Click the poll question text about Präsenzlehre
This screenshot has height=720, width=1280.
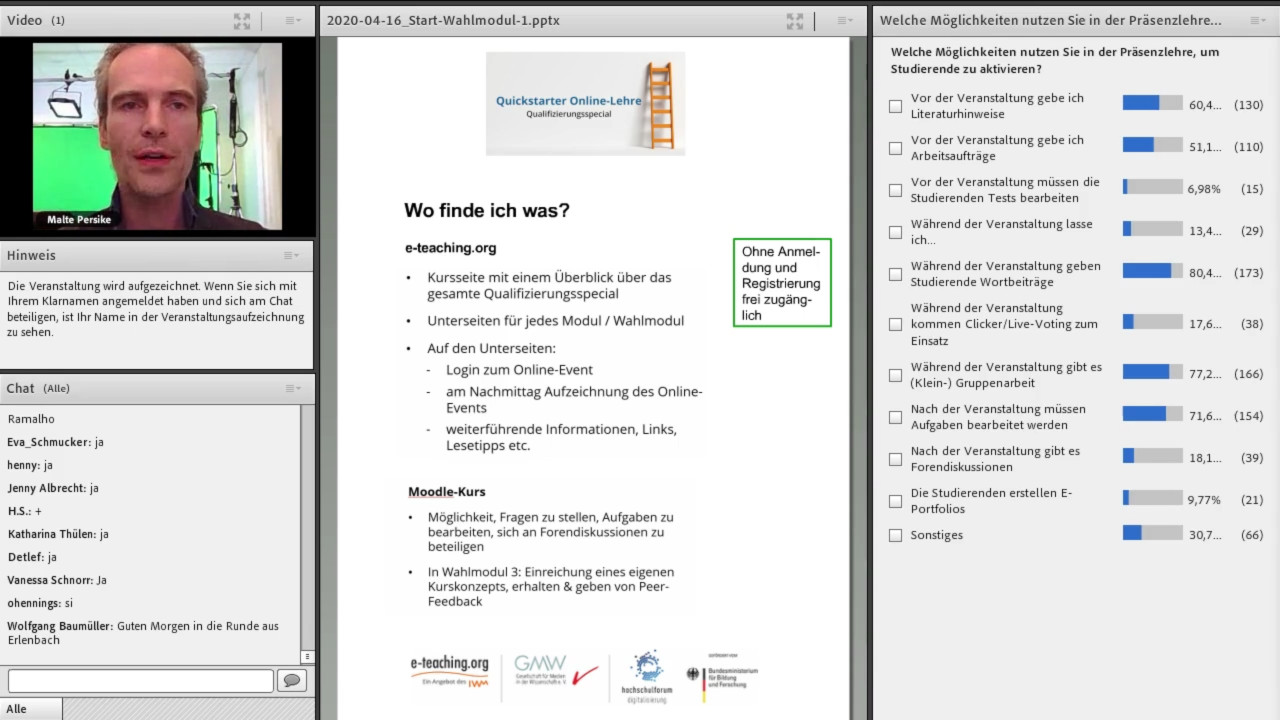[x=1055, y=60]
